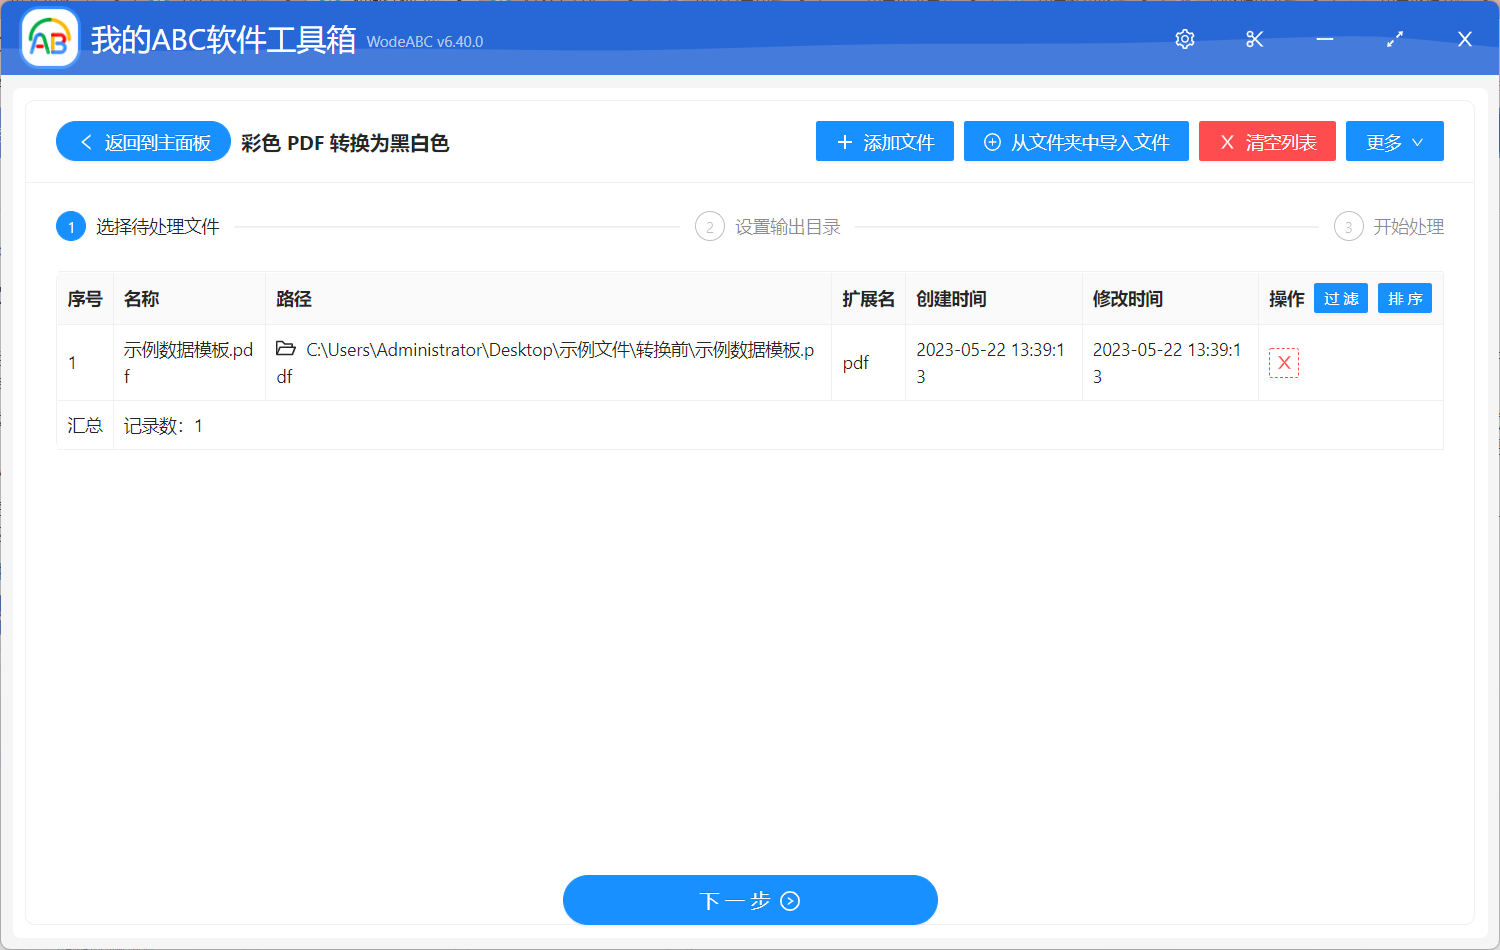The image size is (1500, 950).
Task: Click the circled arrow icon inside 下一步
Action: [789, 900]
